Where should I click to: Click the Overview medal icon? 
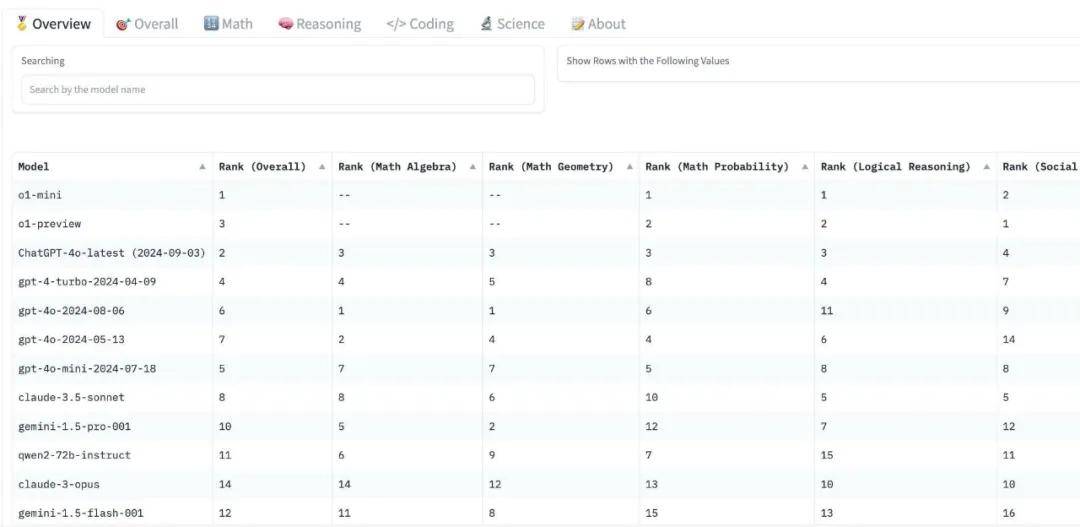22,23
